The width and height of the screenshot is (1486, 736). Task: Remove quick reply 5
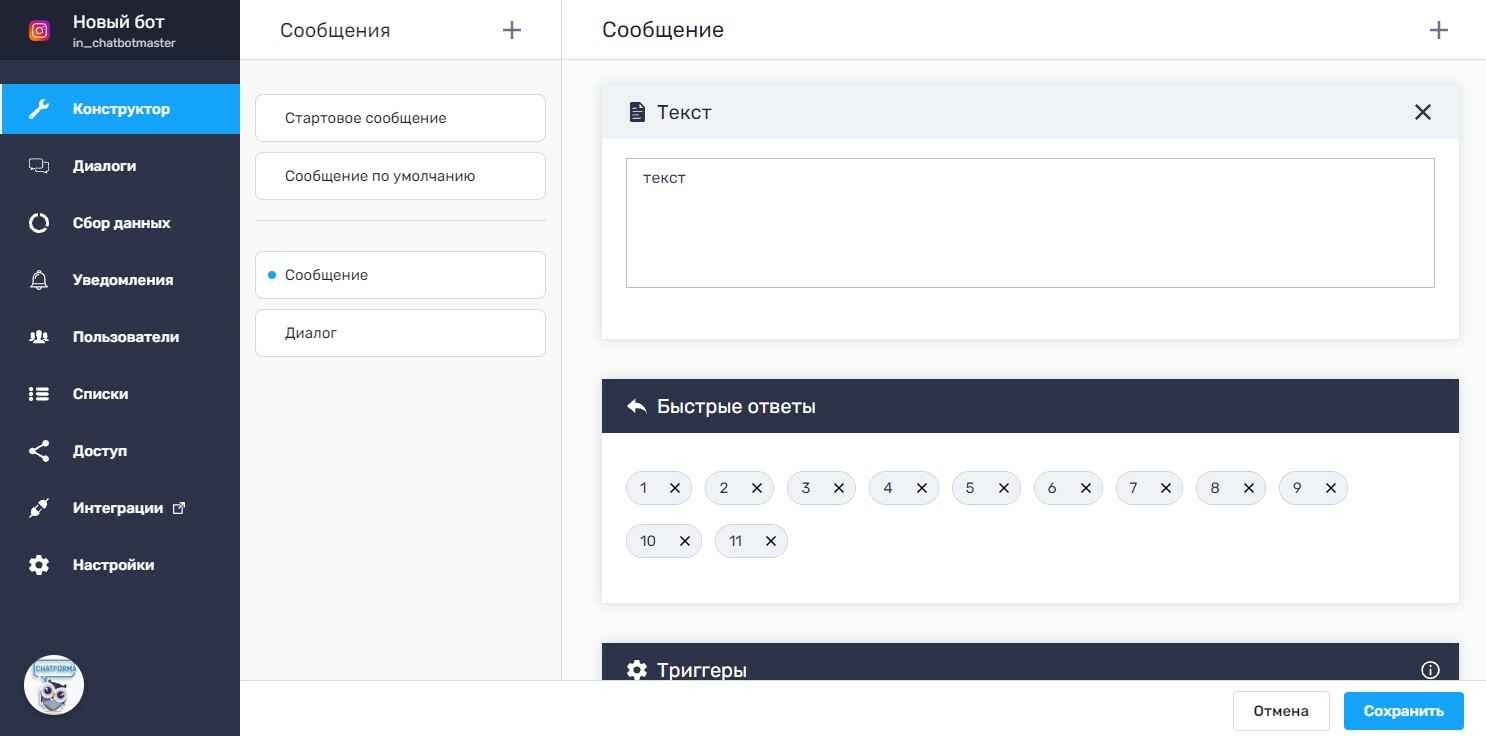click(x=1004, y=488)
